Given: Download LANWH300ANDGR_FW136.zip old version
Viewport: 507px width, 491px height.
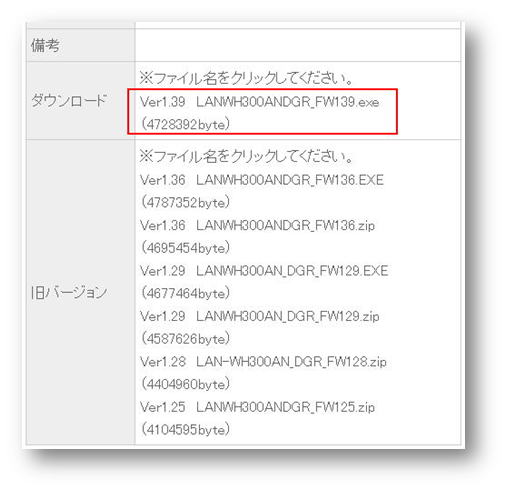Looking at the screenshot, I should click(x=286, y=226).
